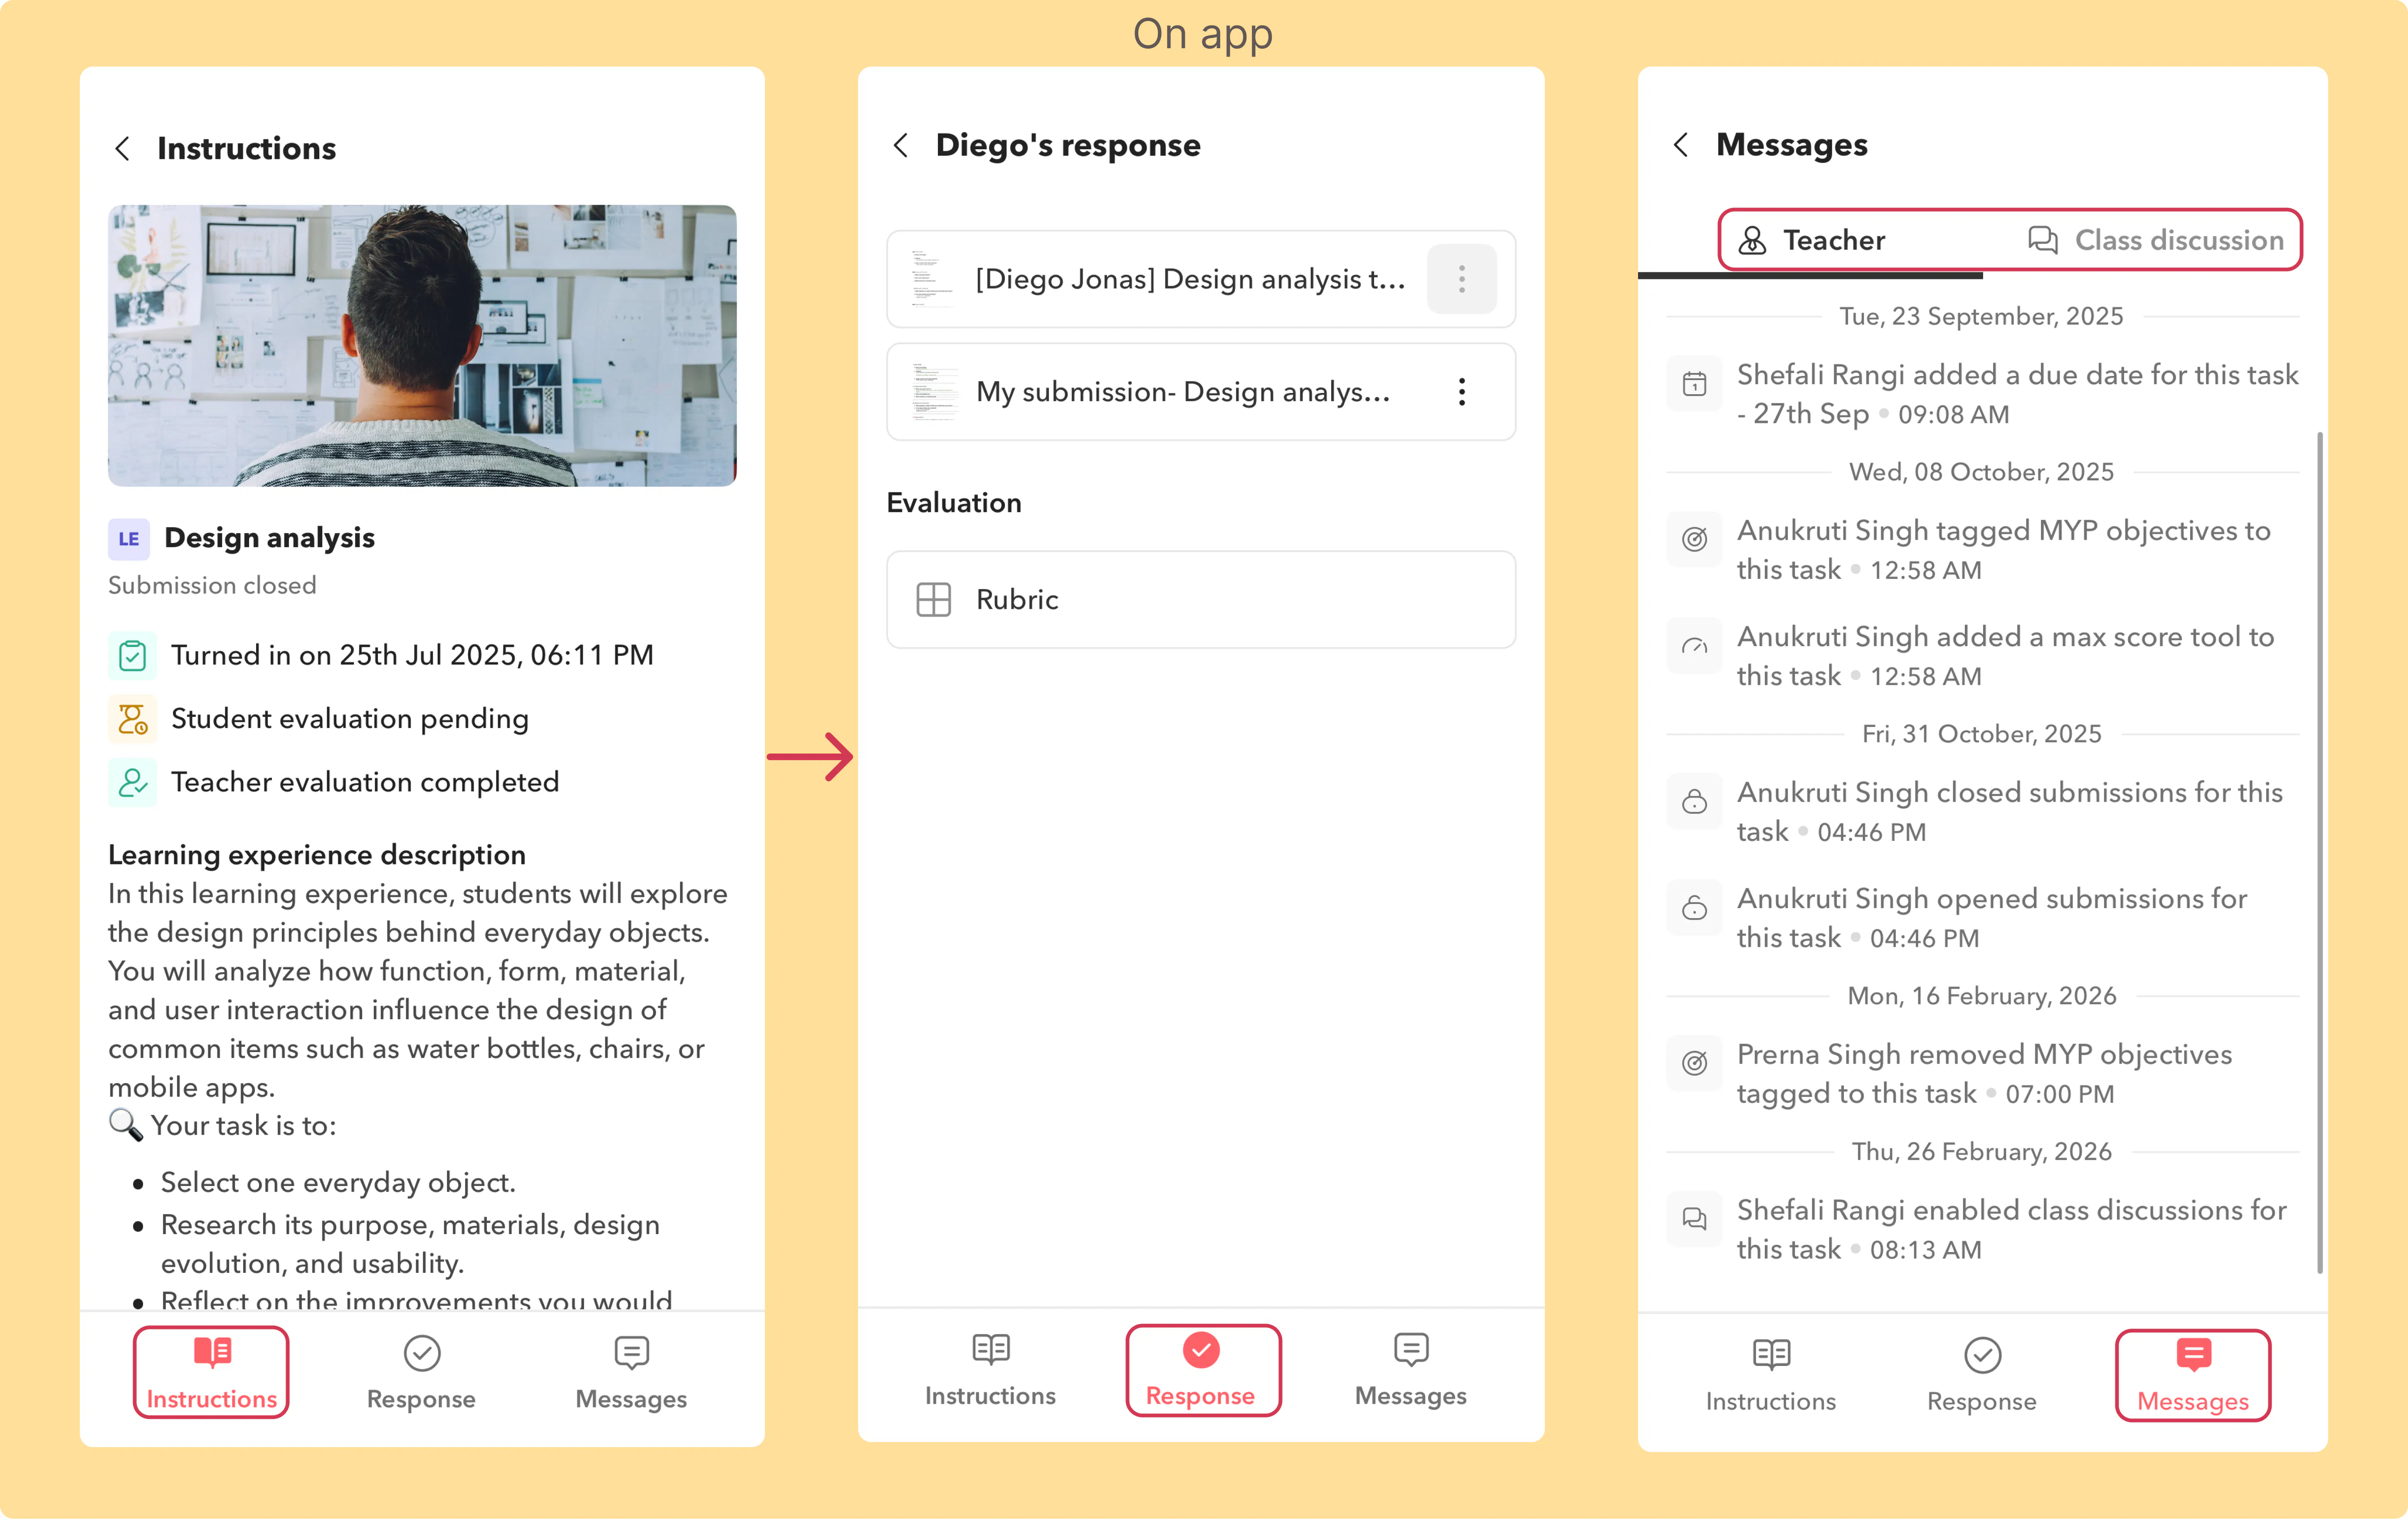The image size is (2408, 1519).
Task: Click the Student evaluation pending icon
Action: 132,719
